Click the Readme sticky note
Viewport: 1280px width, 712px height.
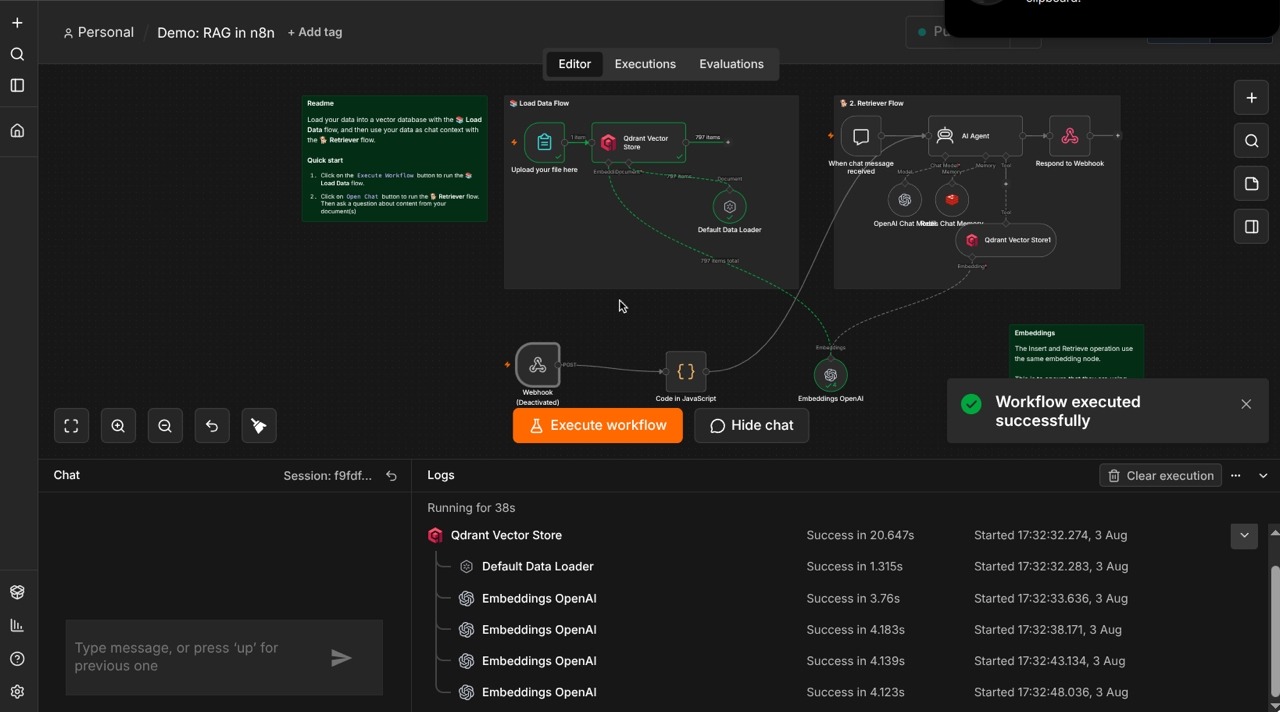click(x=394, y=158)
